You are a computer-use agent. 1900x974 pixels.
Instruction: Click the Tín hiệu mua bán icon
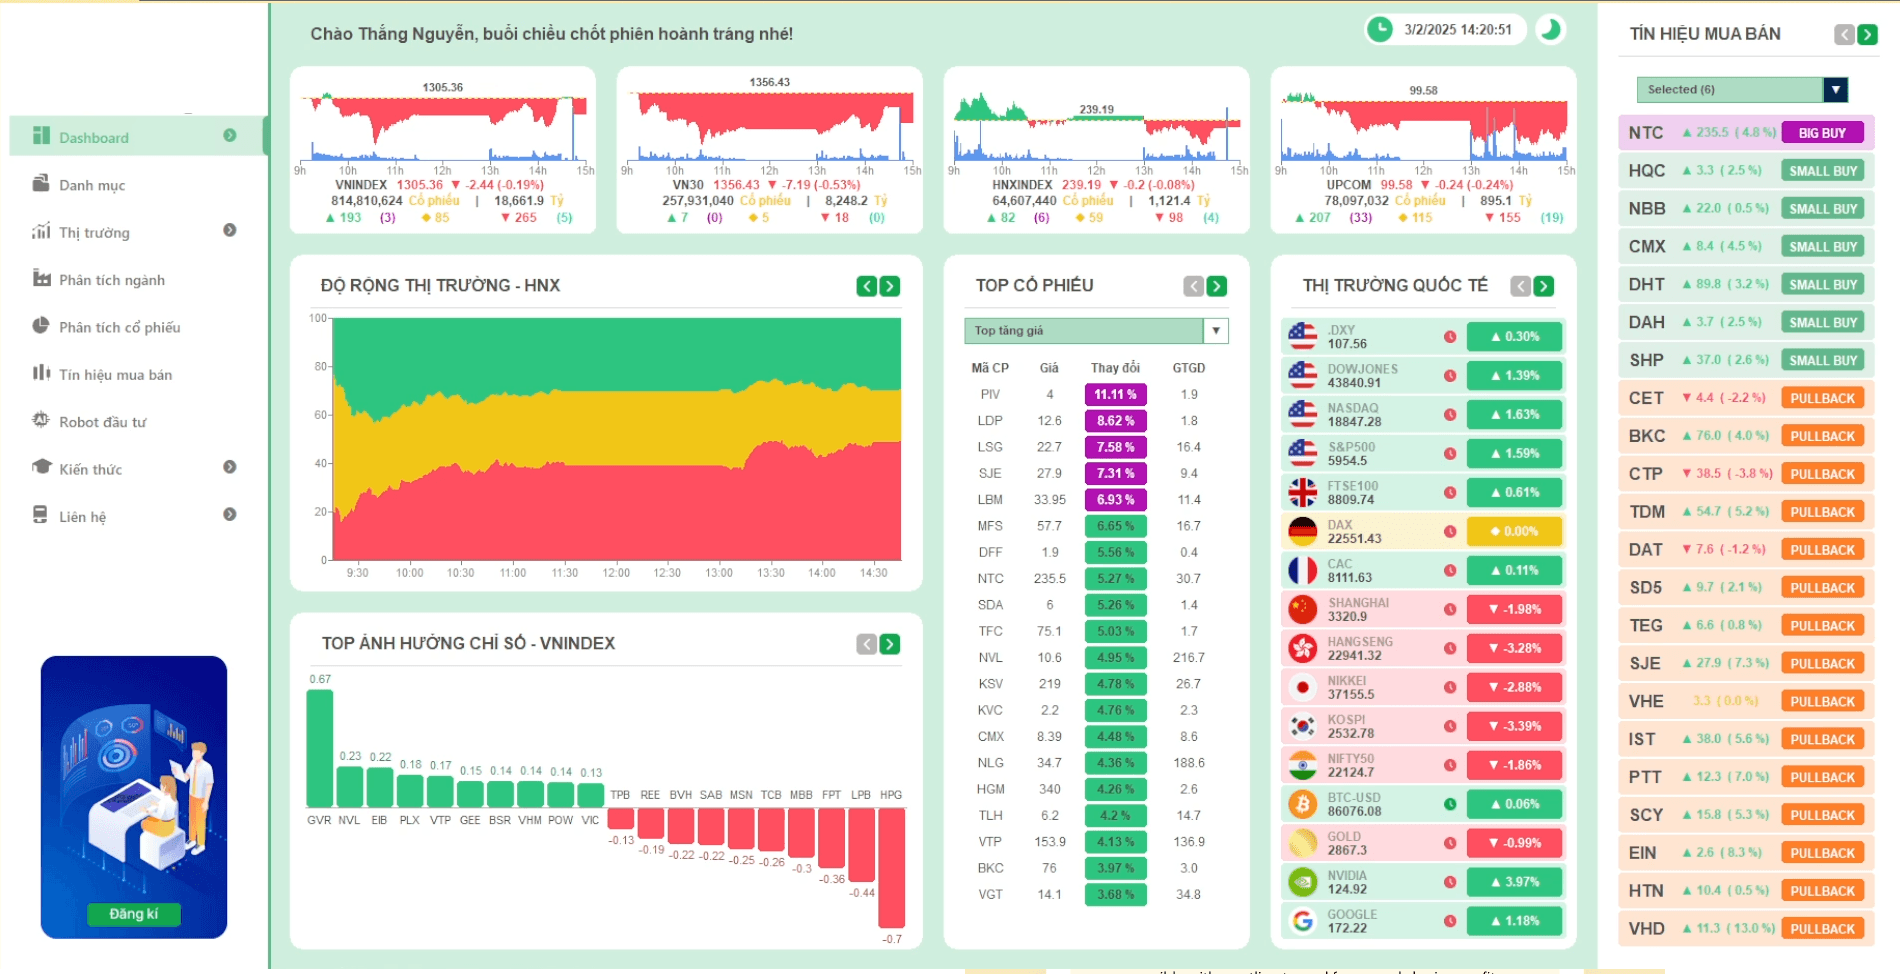coord(41,373)
